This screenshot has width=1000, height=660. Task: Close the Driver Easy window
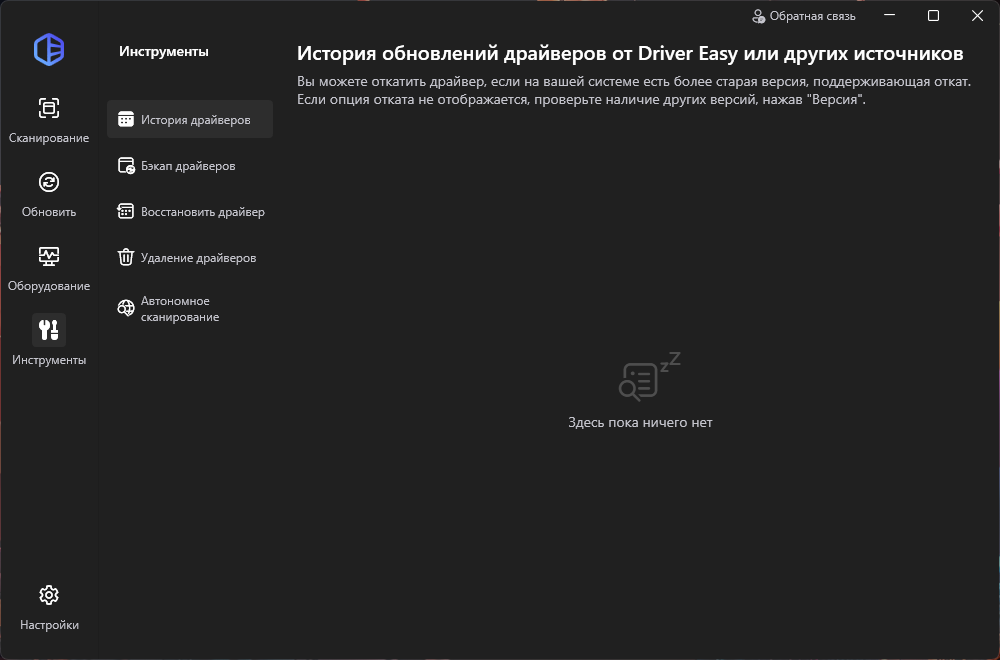point(977,15)
